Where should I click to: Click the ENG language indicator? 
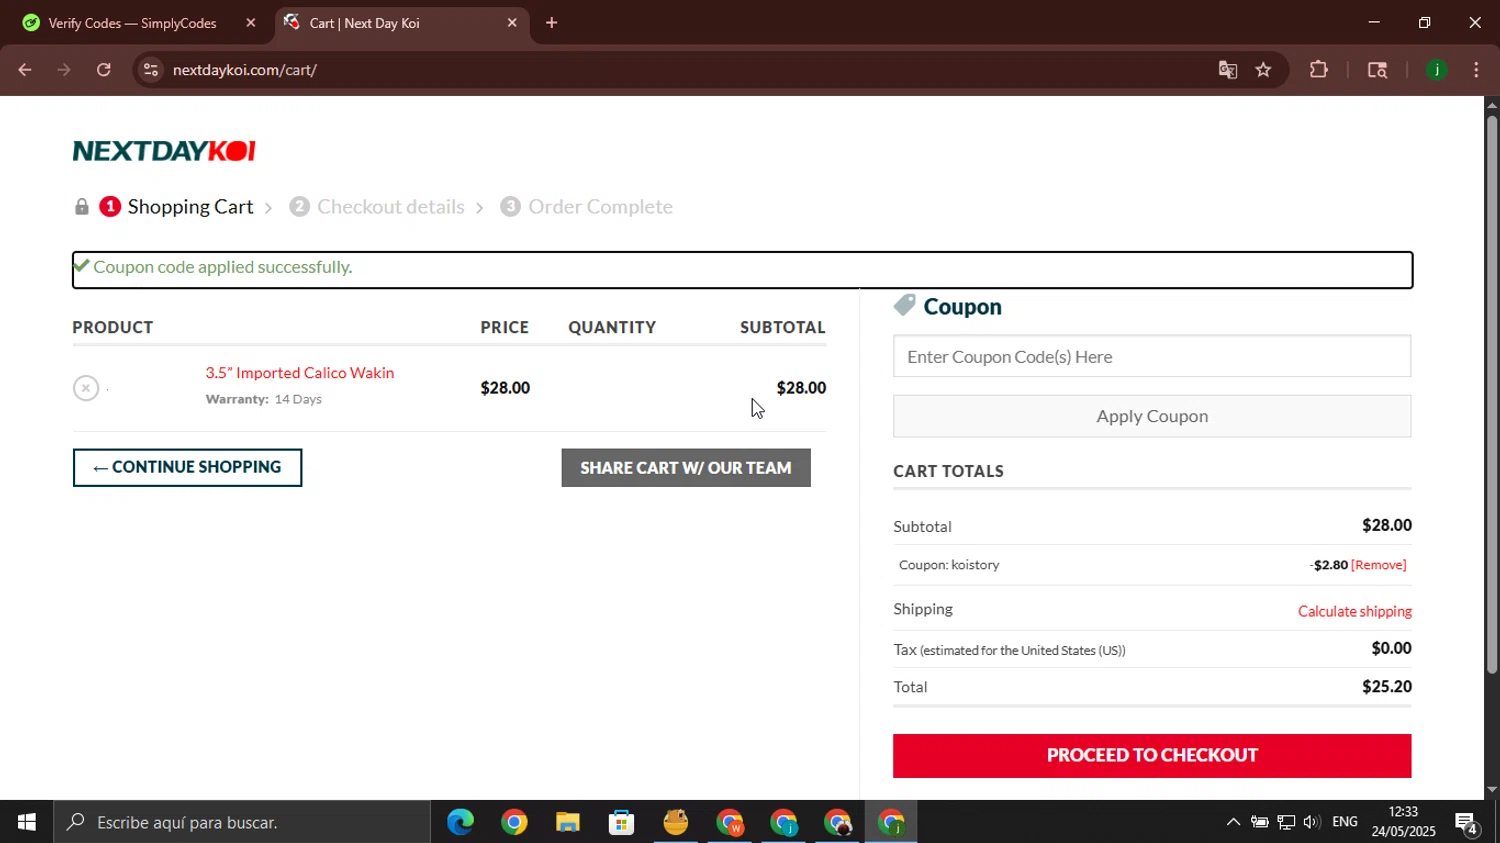1345,822
